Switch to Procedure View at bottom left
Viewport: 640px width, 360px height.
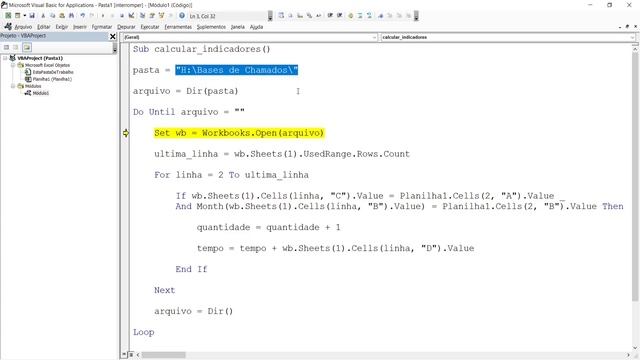tap(124, 355)
